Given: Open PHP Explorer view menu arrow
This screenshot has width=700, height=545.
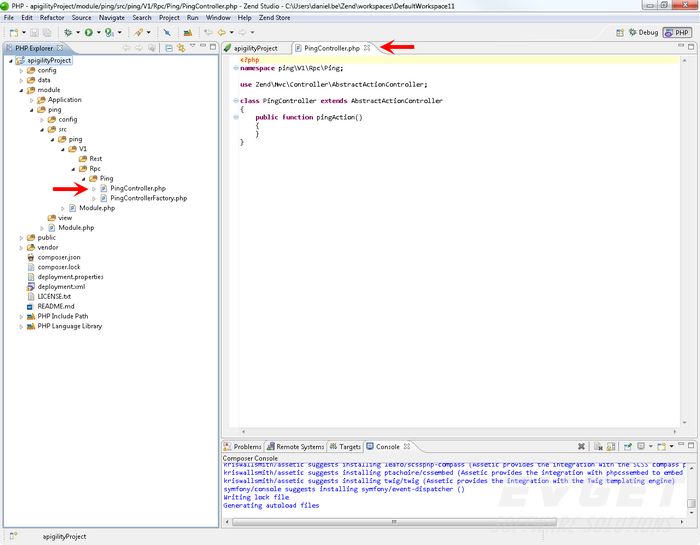Looking at the screenshot, I should pos(193,46).
